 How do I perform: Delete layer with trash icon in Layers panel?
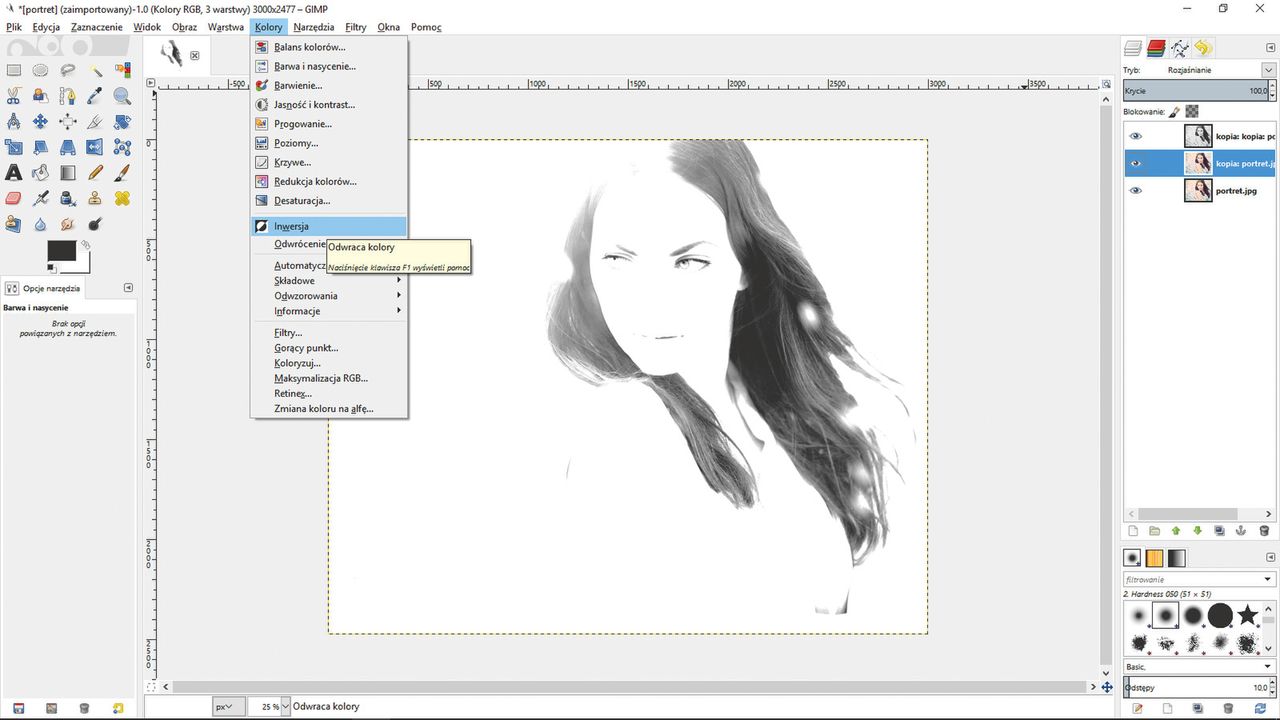1264,531
